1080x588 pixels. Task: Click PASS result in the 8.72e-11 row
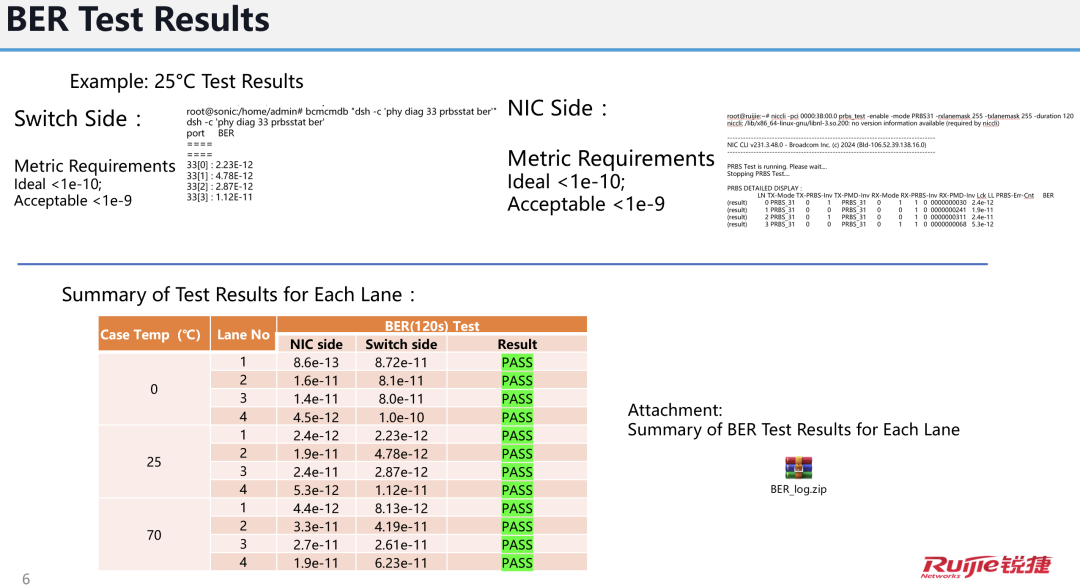(x=517, y=362)
